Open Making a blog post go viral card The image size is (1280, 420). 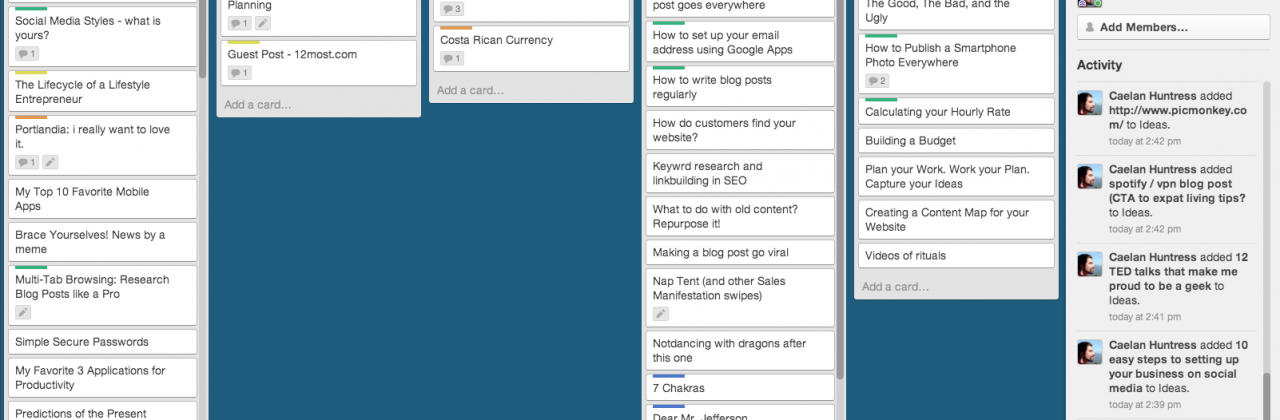pyautogui.click(x=740, y=252)
